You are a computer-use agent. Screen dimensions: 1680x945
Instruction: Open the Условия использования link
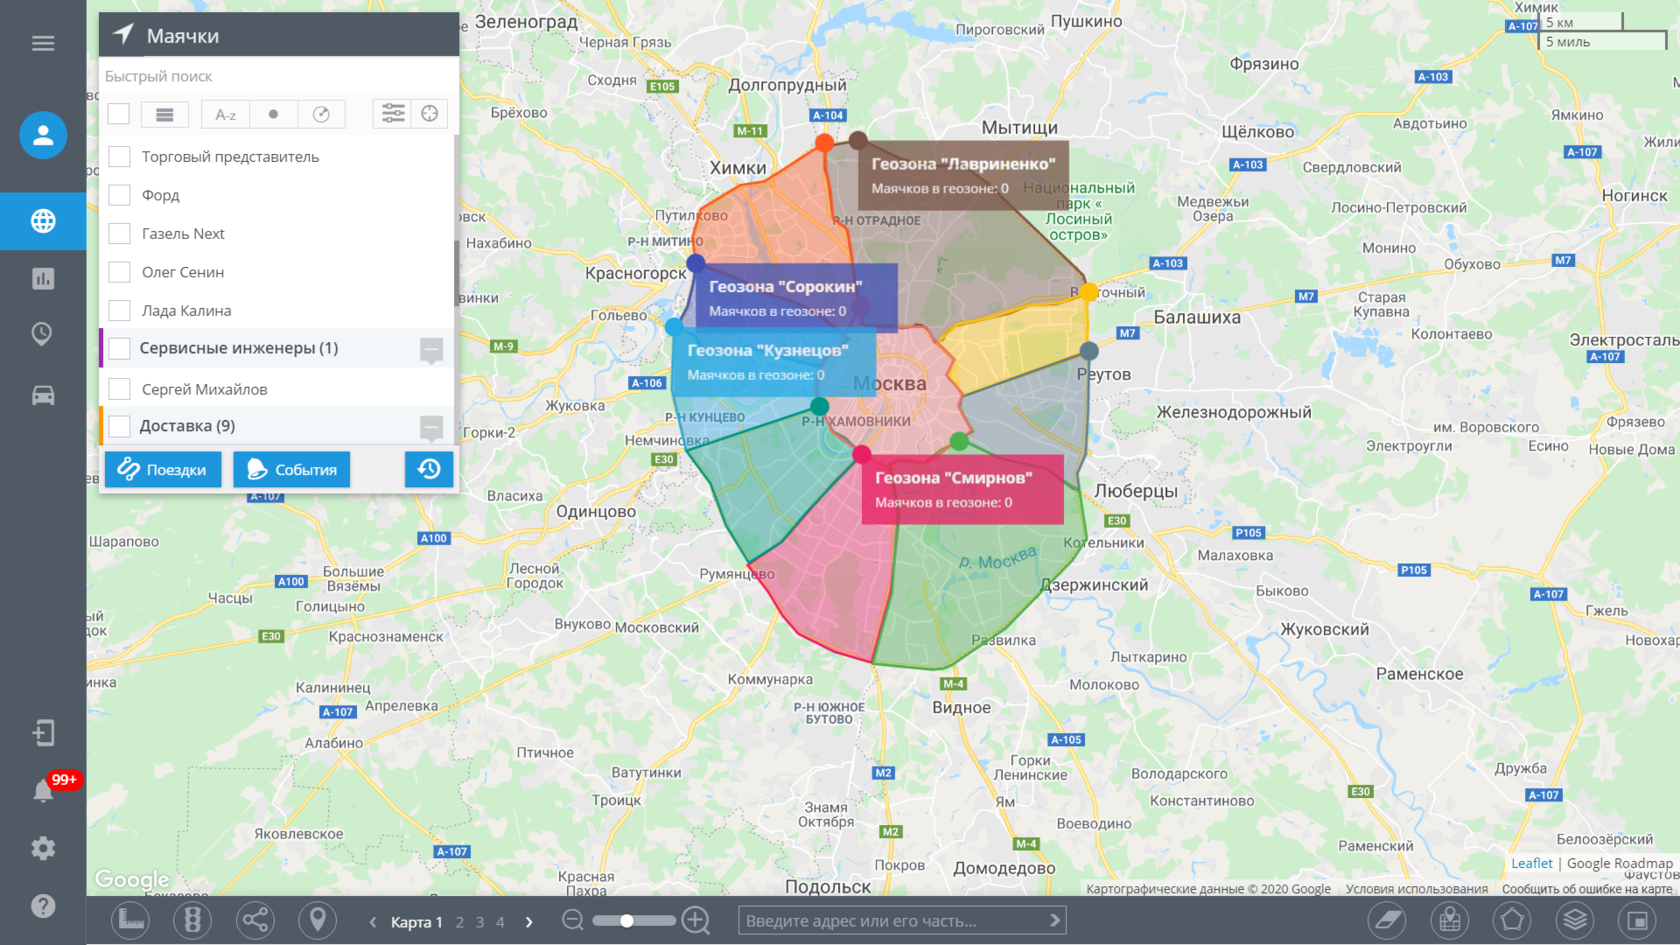tap(1417, 889)
